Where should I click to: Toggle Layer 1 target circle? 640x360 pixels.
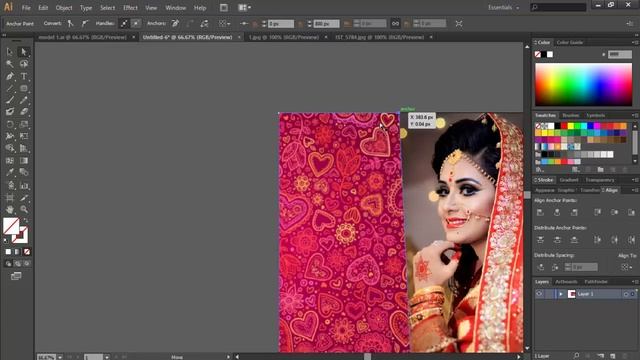point(626,294)
